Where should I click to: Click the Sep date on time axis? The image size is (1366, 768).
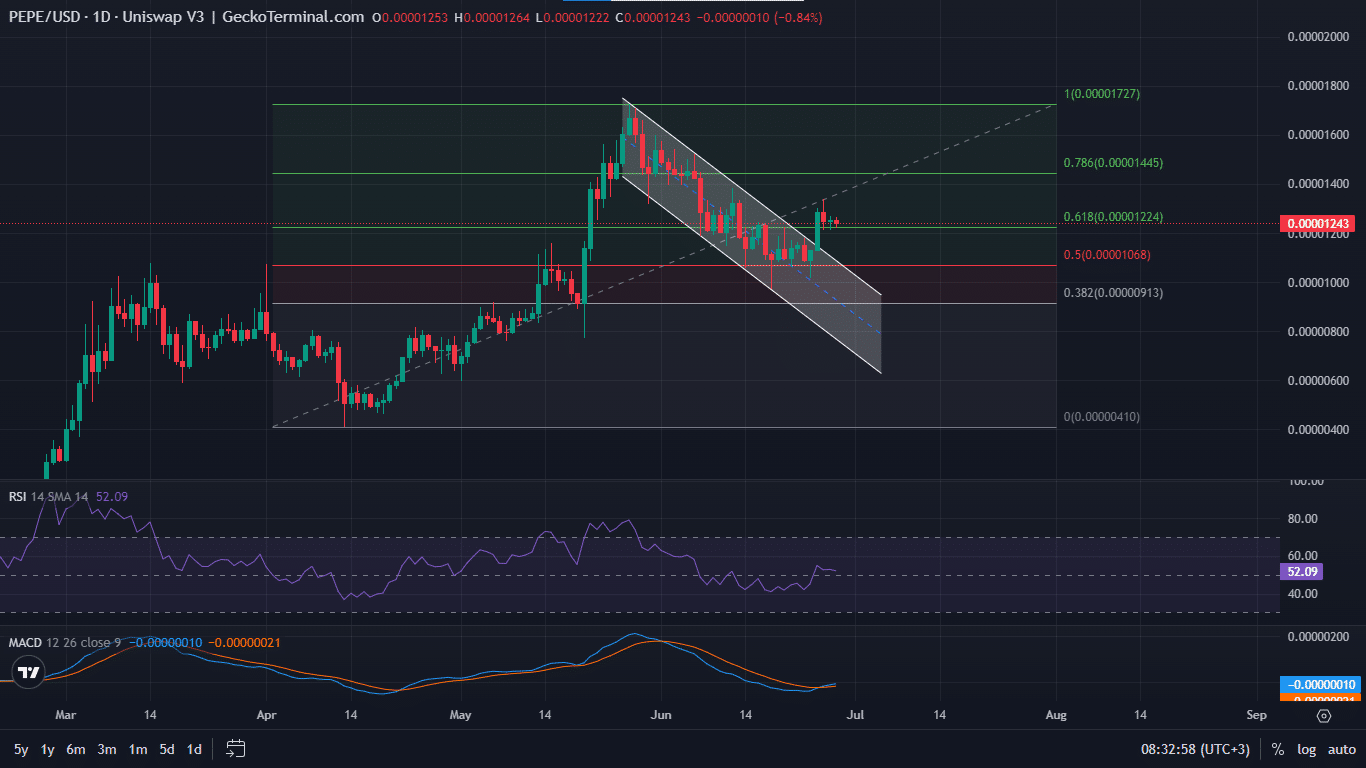pos(1257,716)
